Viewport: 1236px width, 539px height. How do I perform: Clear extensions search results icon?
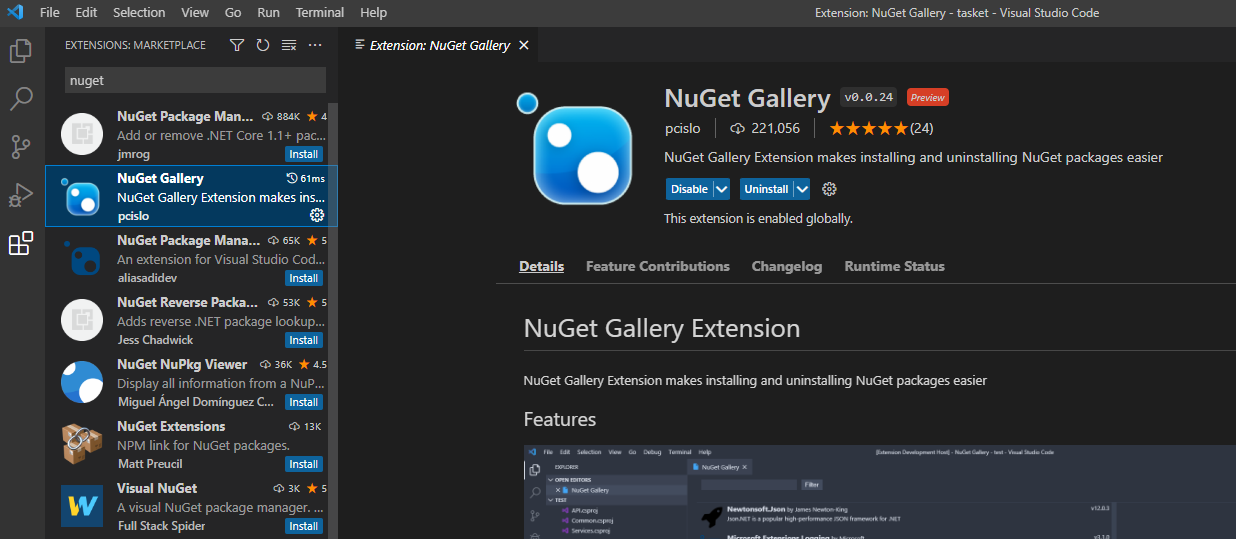[289, 45]
